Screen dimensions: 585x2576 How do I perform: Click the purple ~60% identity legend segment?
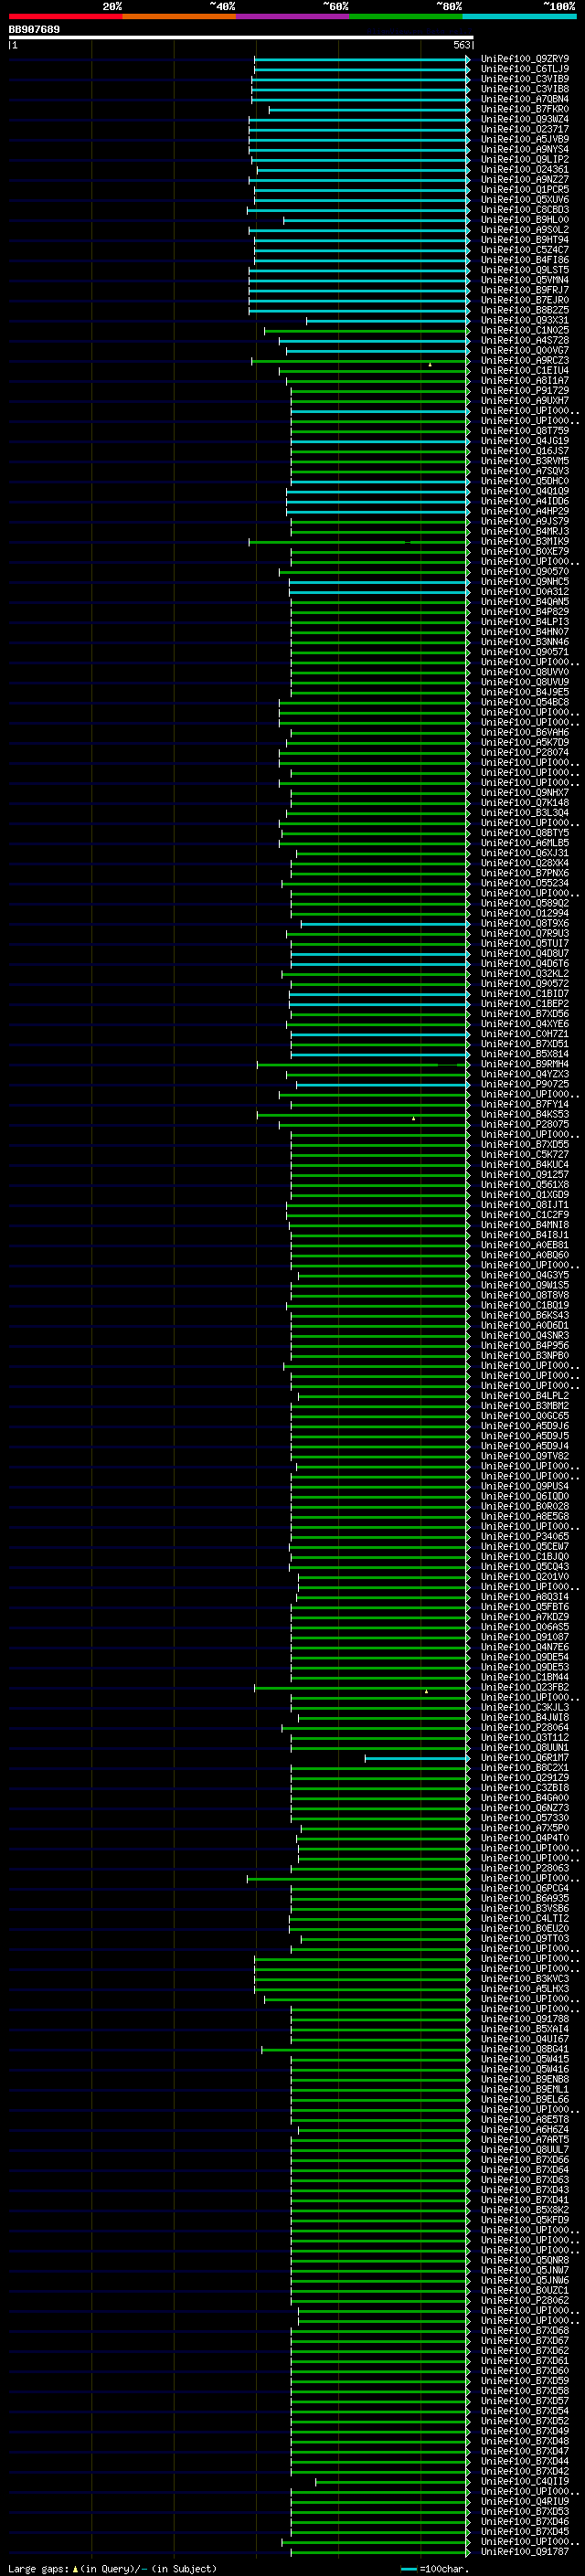click(293, 16)
